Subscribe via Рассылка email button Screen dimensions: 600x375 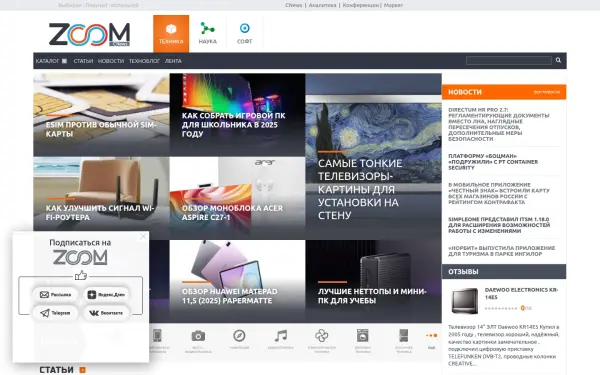tap(55, 295)
